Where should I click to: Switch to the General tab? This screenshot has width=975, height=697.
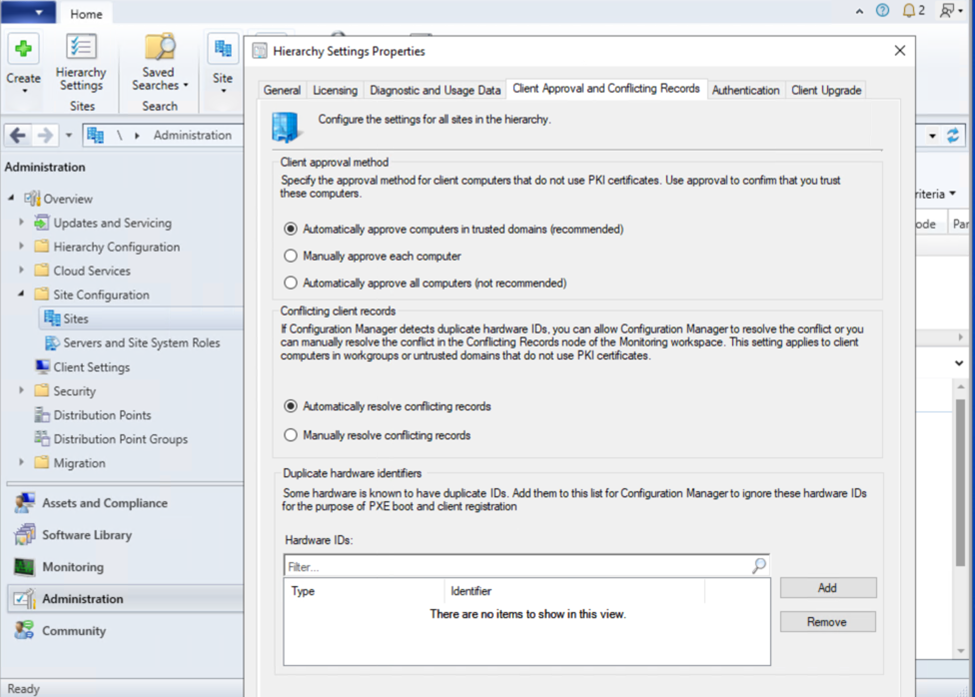pos(282,90)
